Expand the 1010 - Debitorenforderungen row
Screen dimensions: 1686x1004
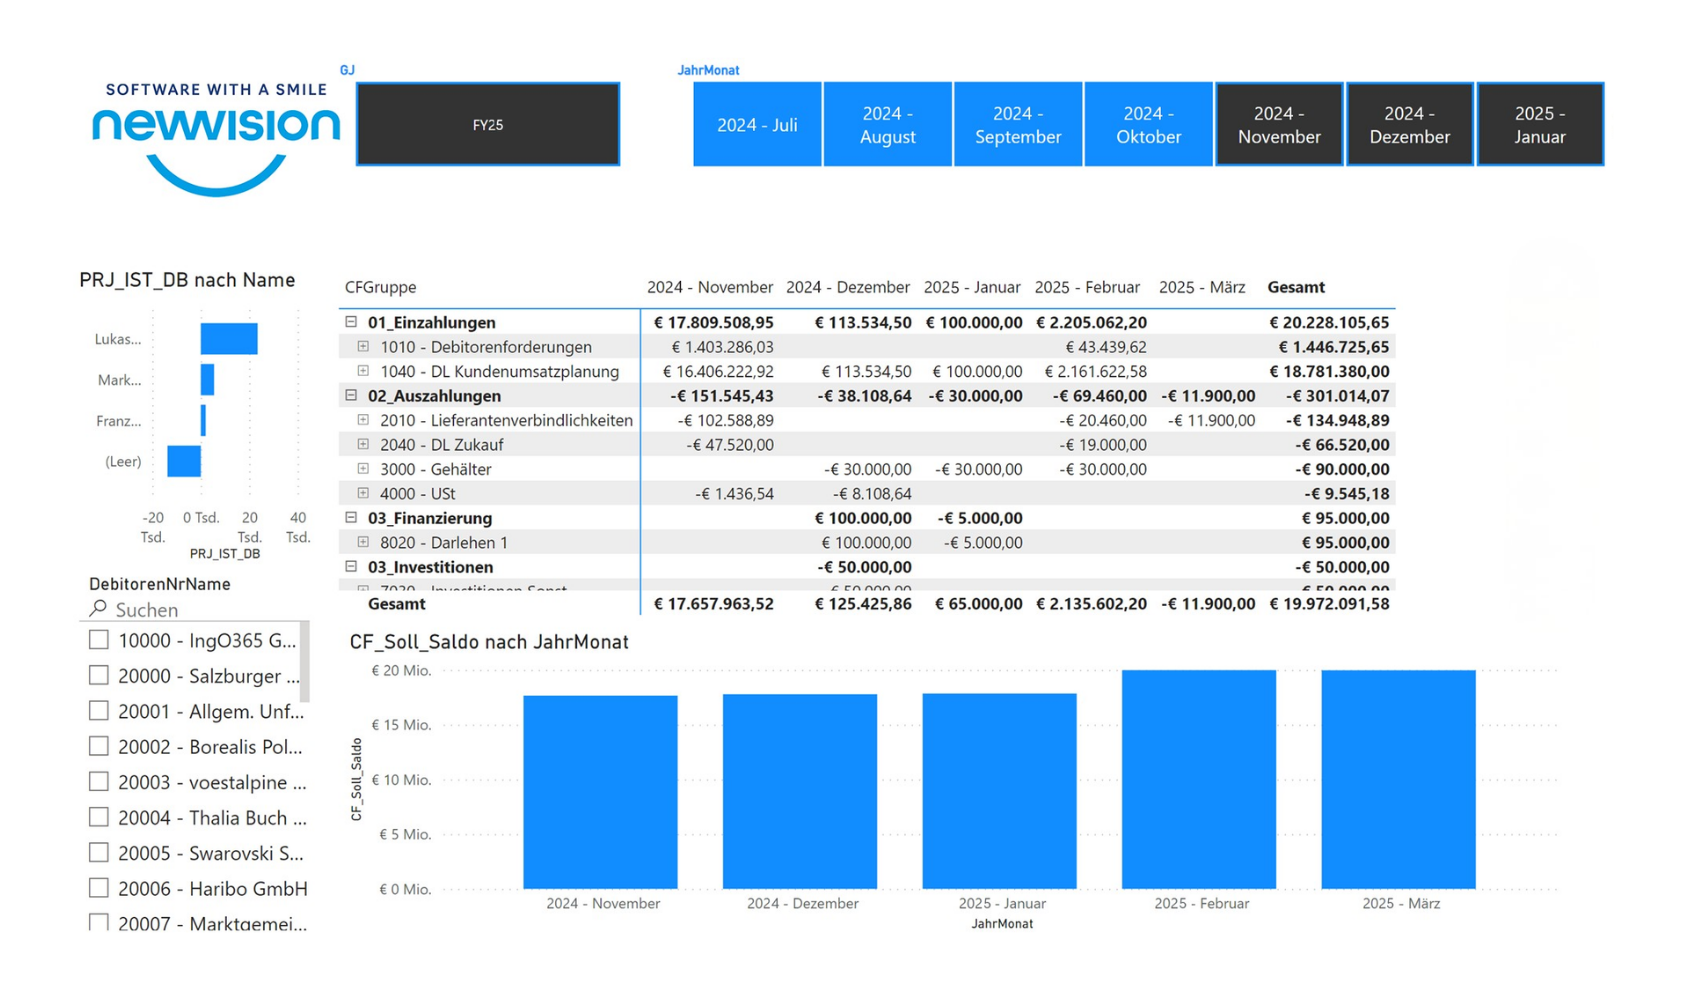[364, 347]
